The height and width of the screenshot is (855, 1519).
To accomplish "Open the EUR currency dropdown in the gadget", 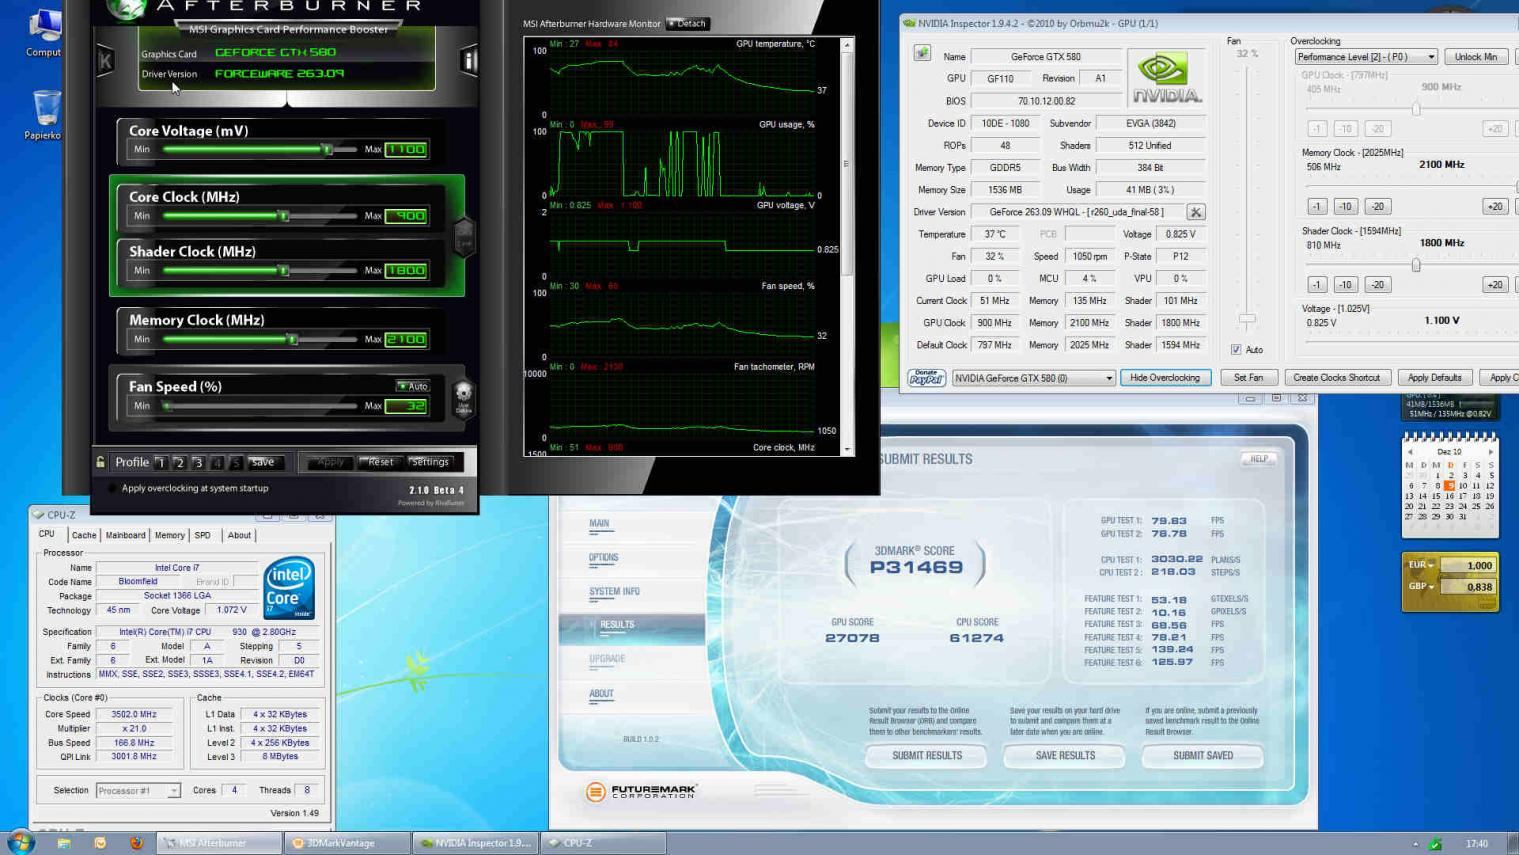I will click(x=1420, y=565).
